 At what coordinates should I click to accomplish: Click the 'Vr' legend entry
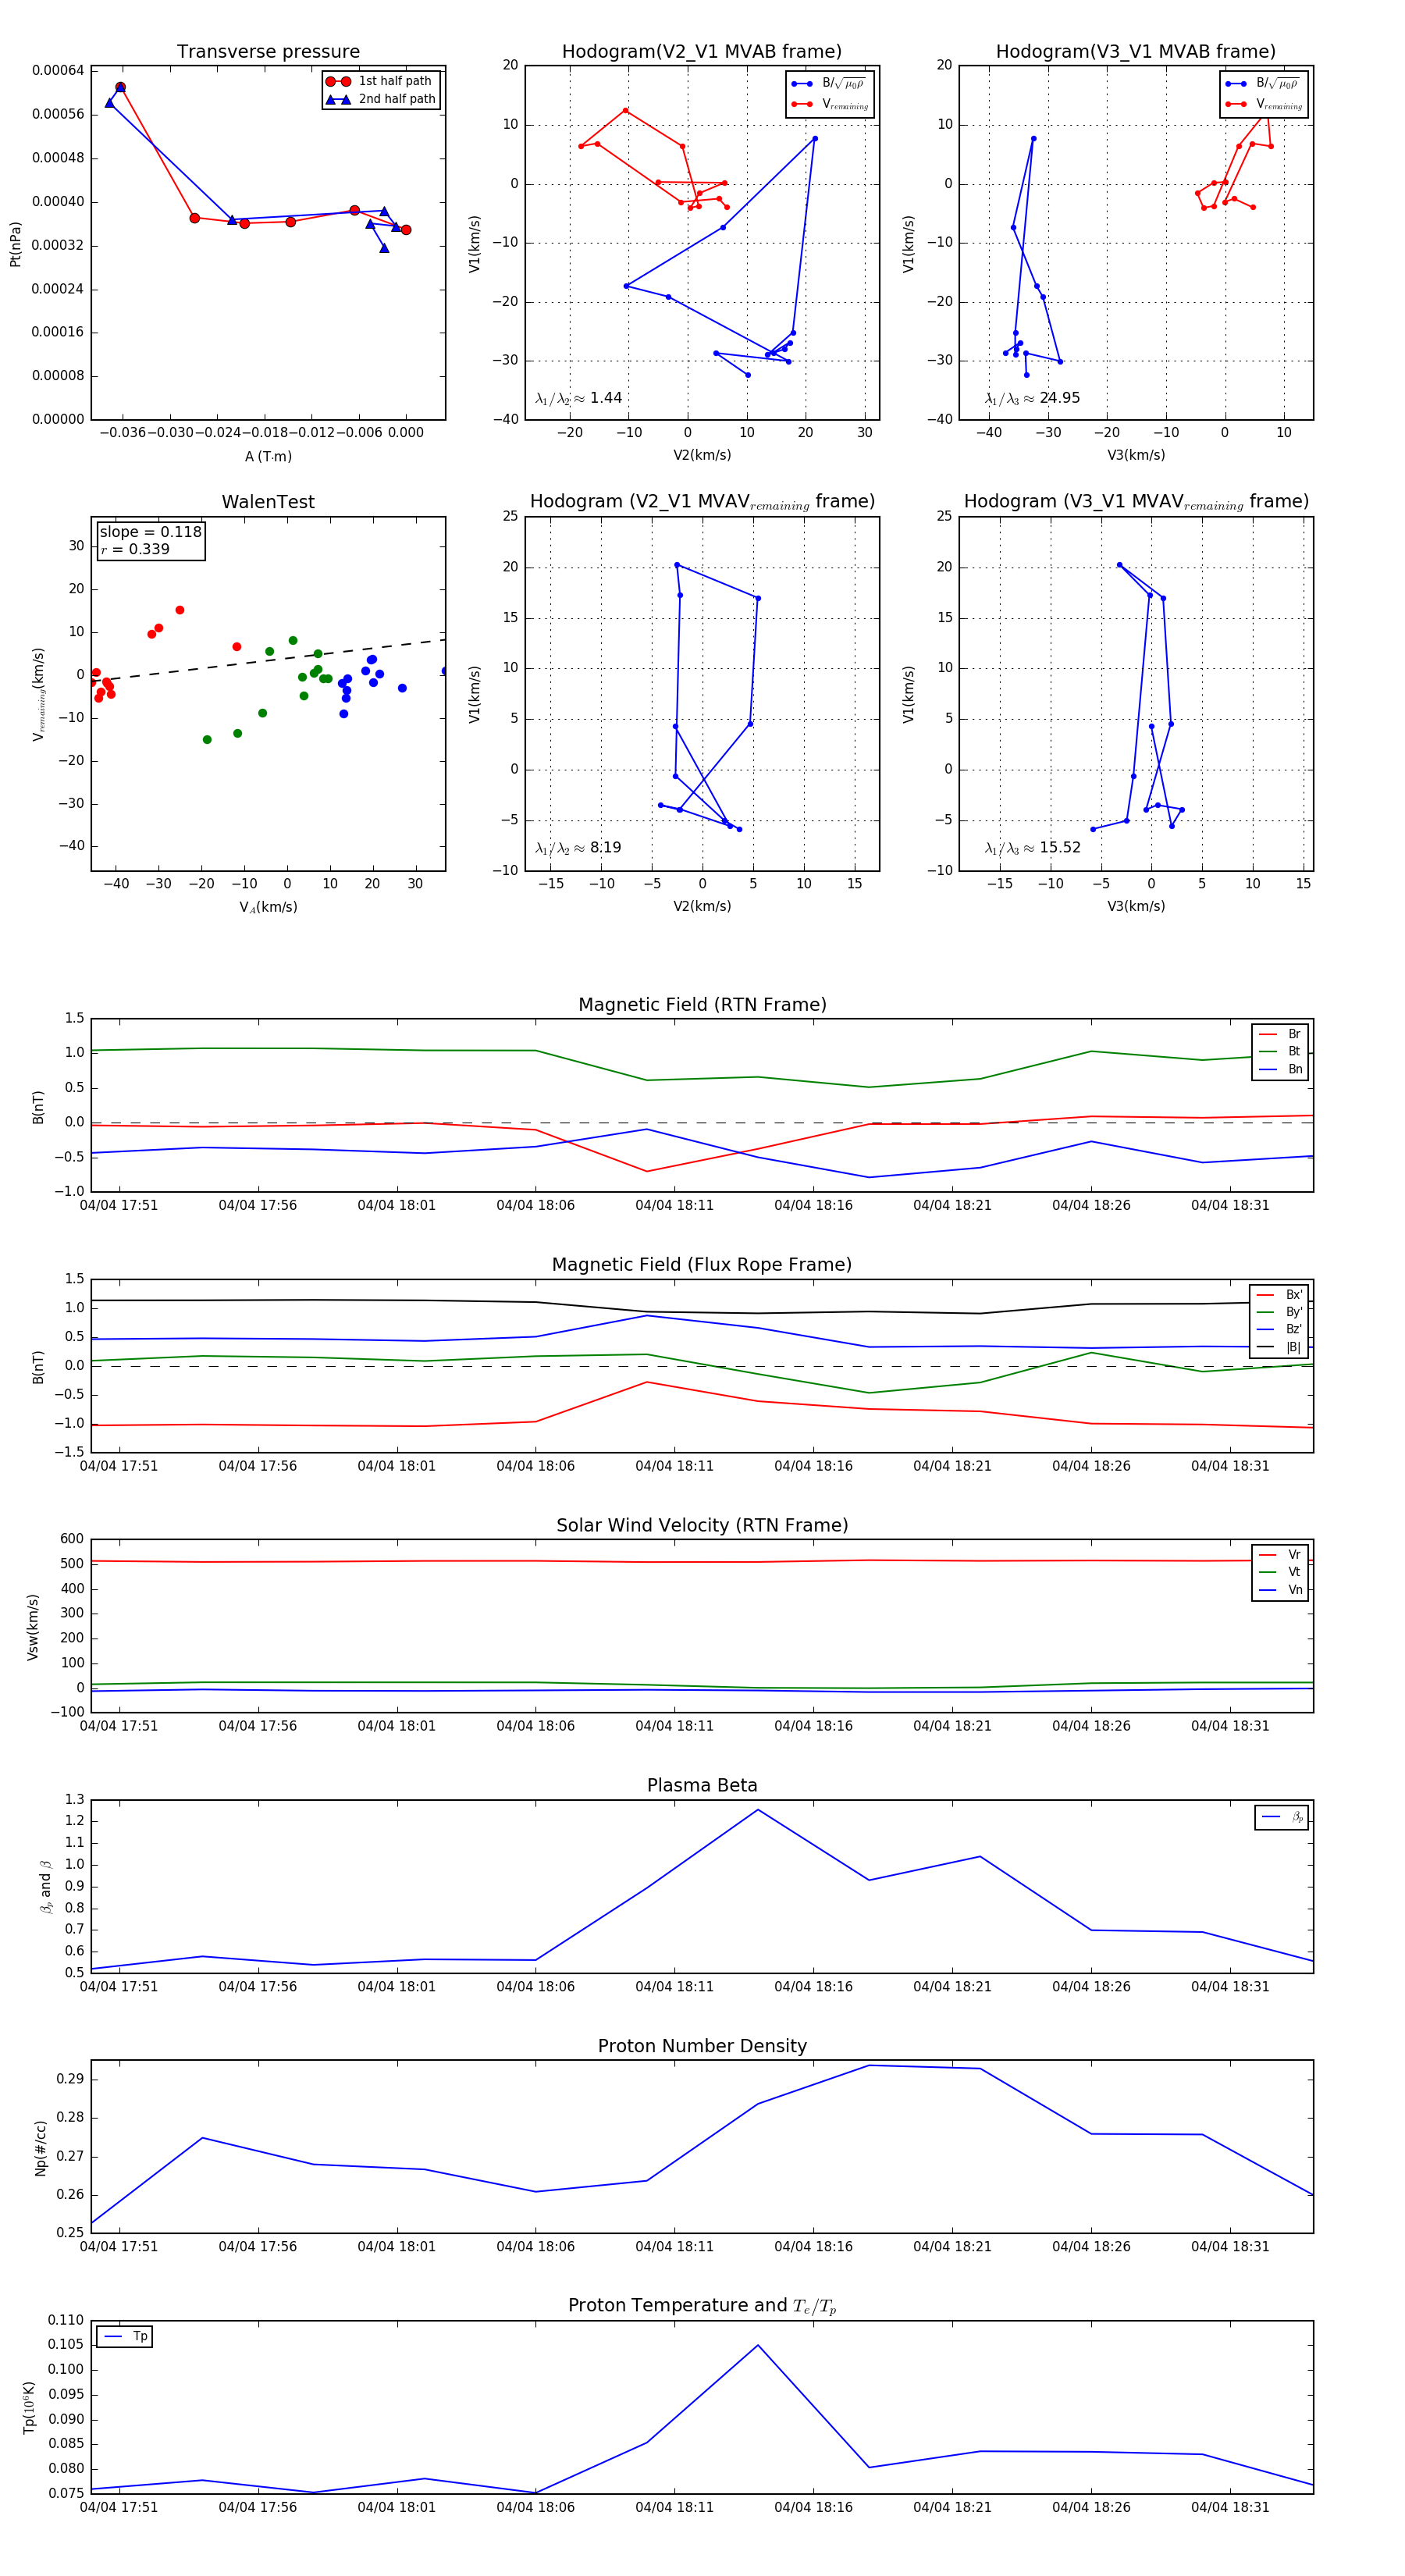(1281, 1555)
